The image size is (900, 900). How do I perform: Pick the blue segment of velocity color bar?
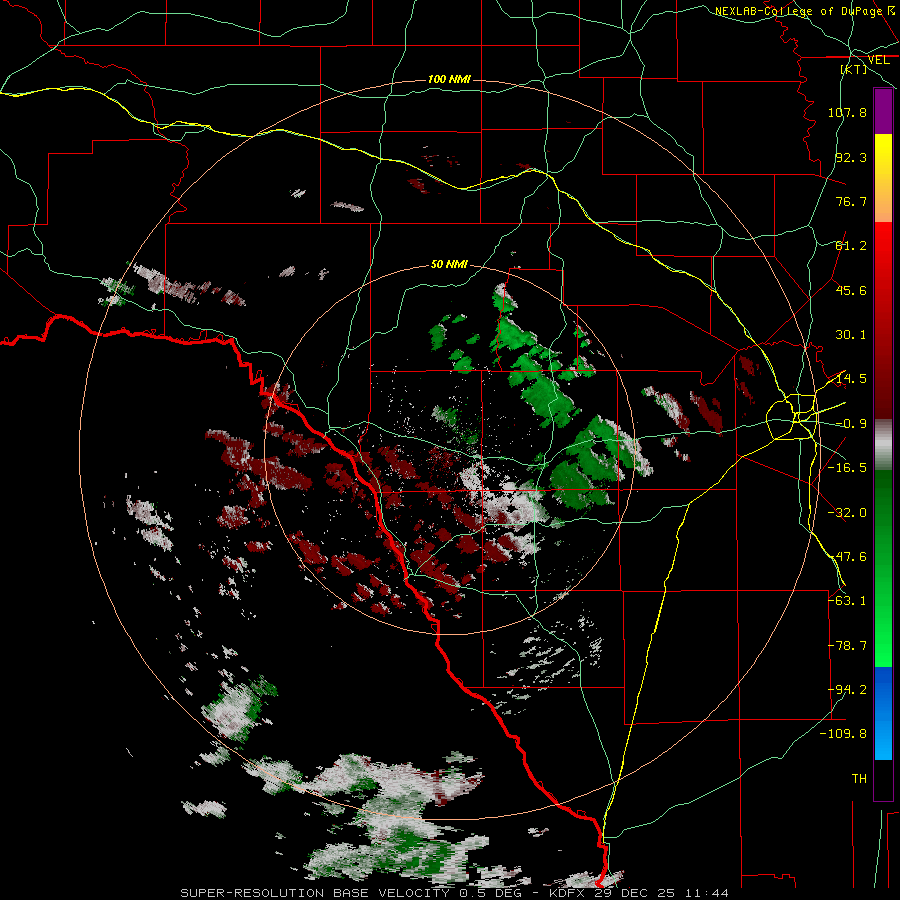coord(883,713)
